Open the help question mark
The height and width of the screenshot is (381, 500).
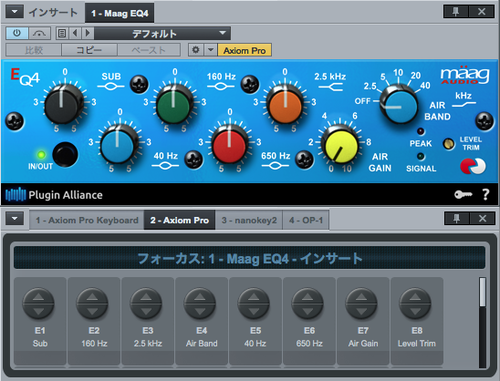[486, 194]
